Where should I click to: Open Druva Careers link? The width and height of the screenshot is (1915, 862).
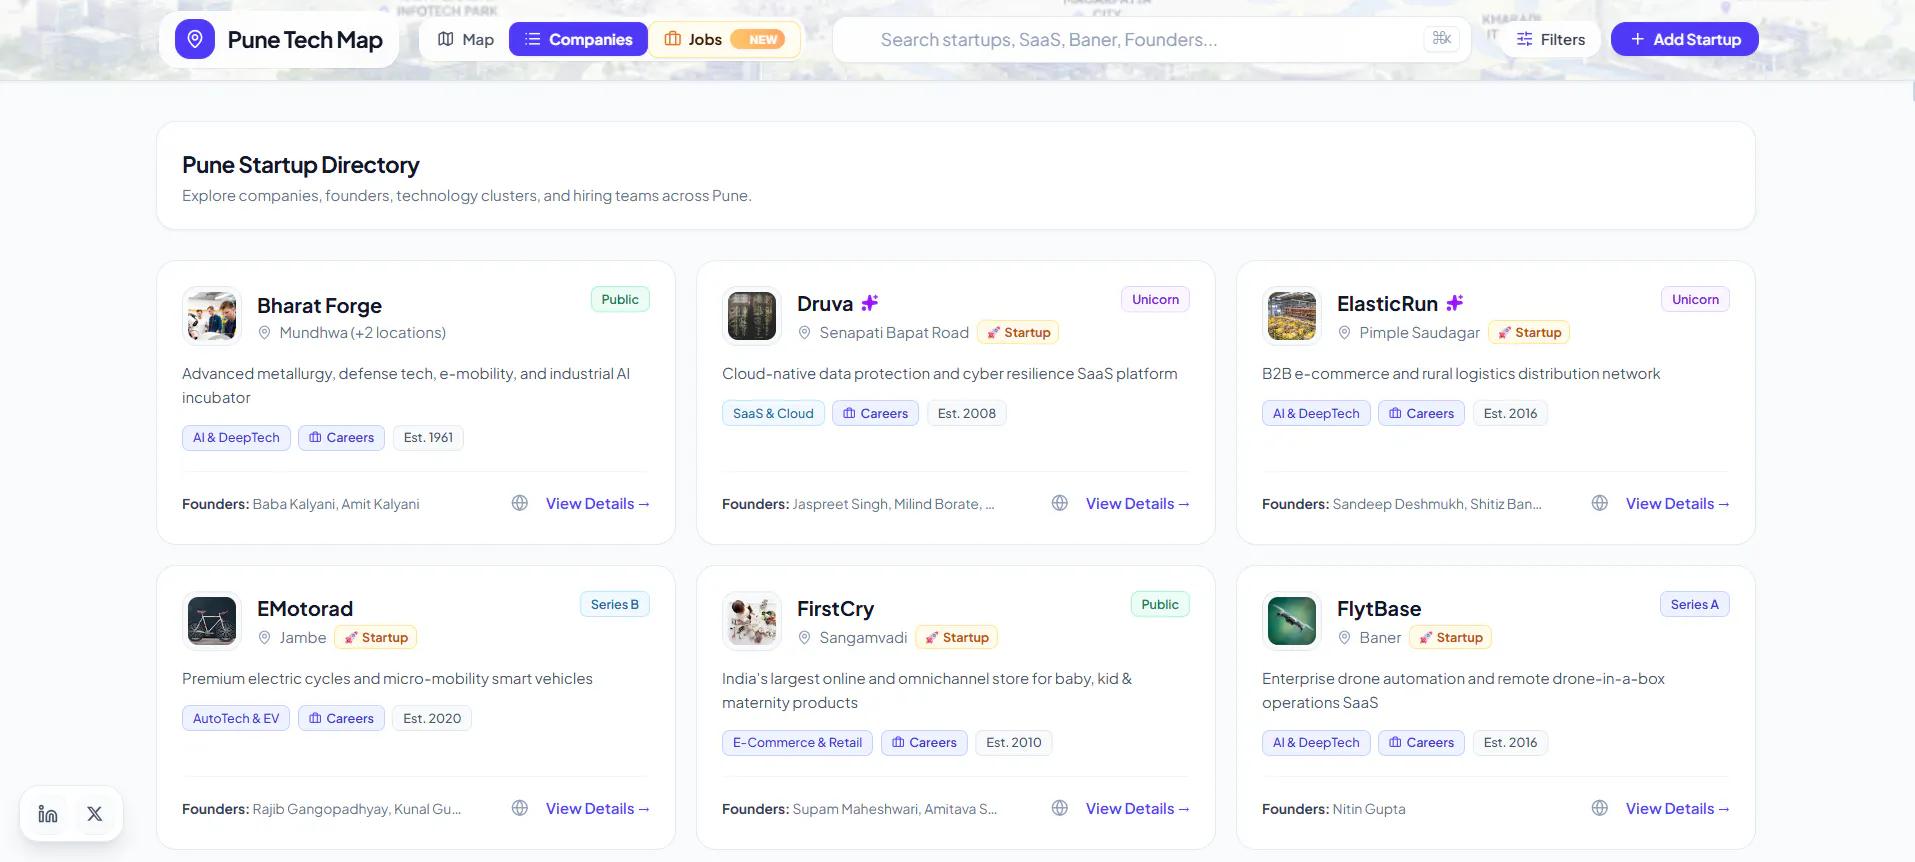[875, 413]
